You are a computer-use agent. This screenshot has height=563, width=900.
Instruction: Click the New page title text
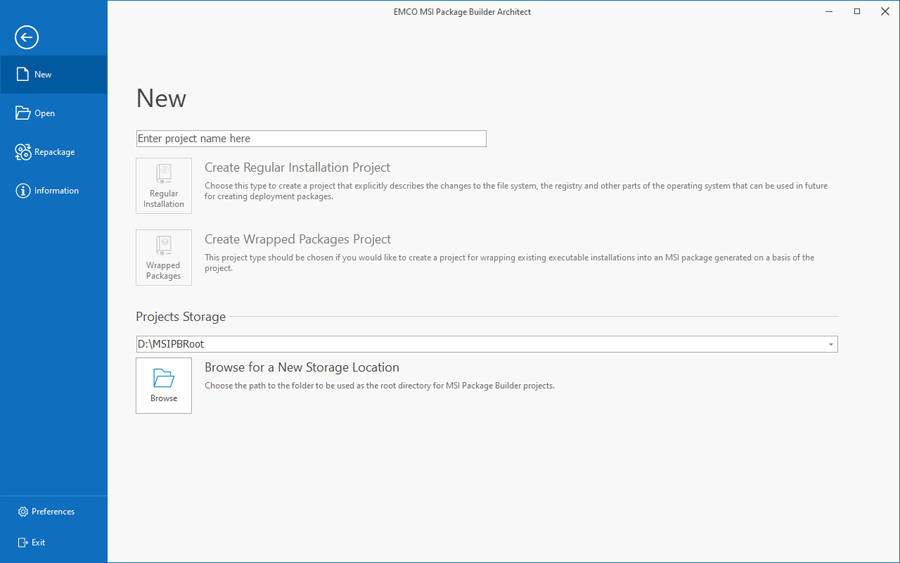(x=161, y=98)
